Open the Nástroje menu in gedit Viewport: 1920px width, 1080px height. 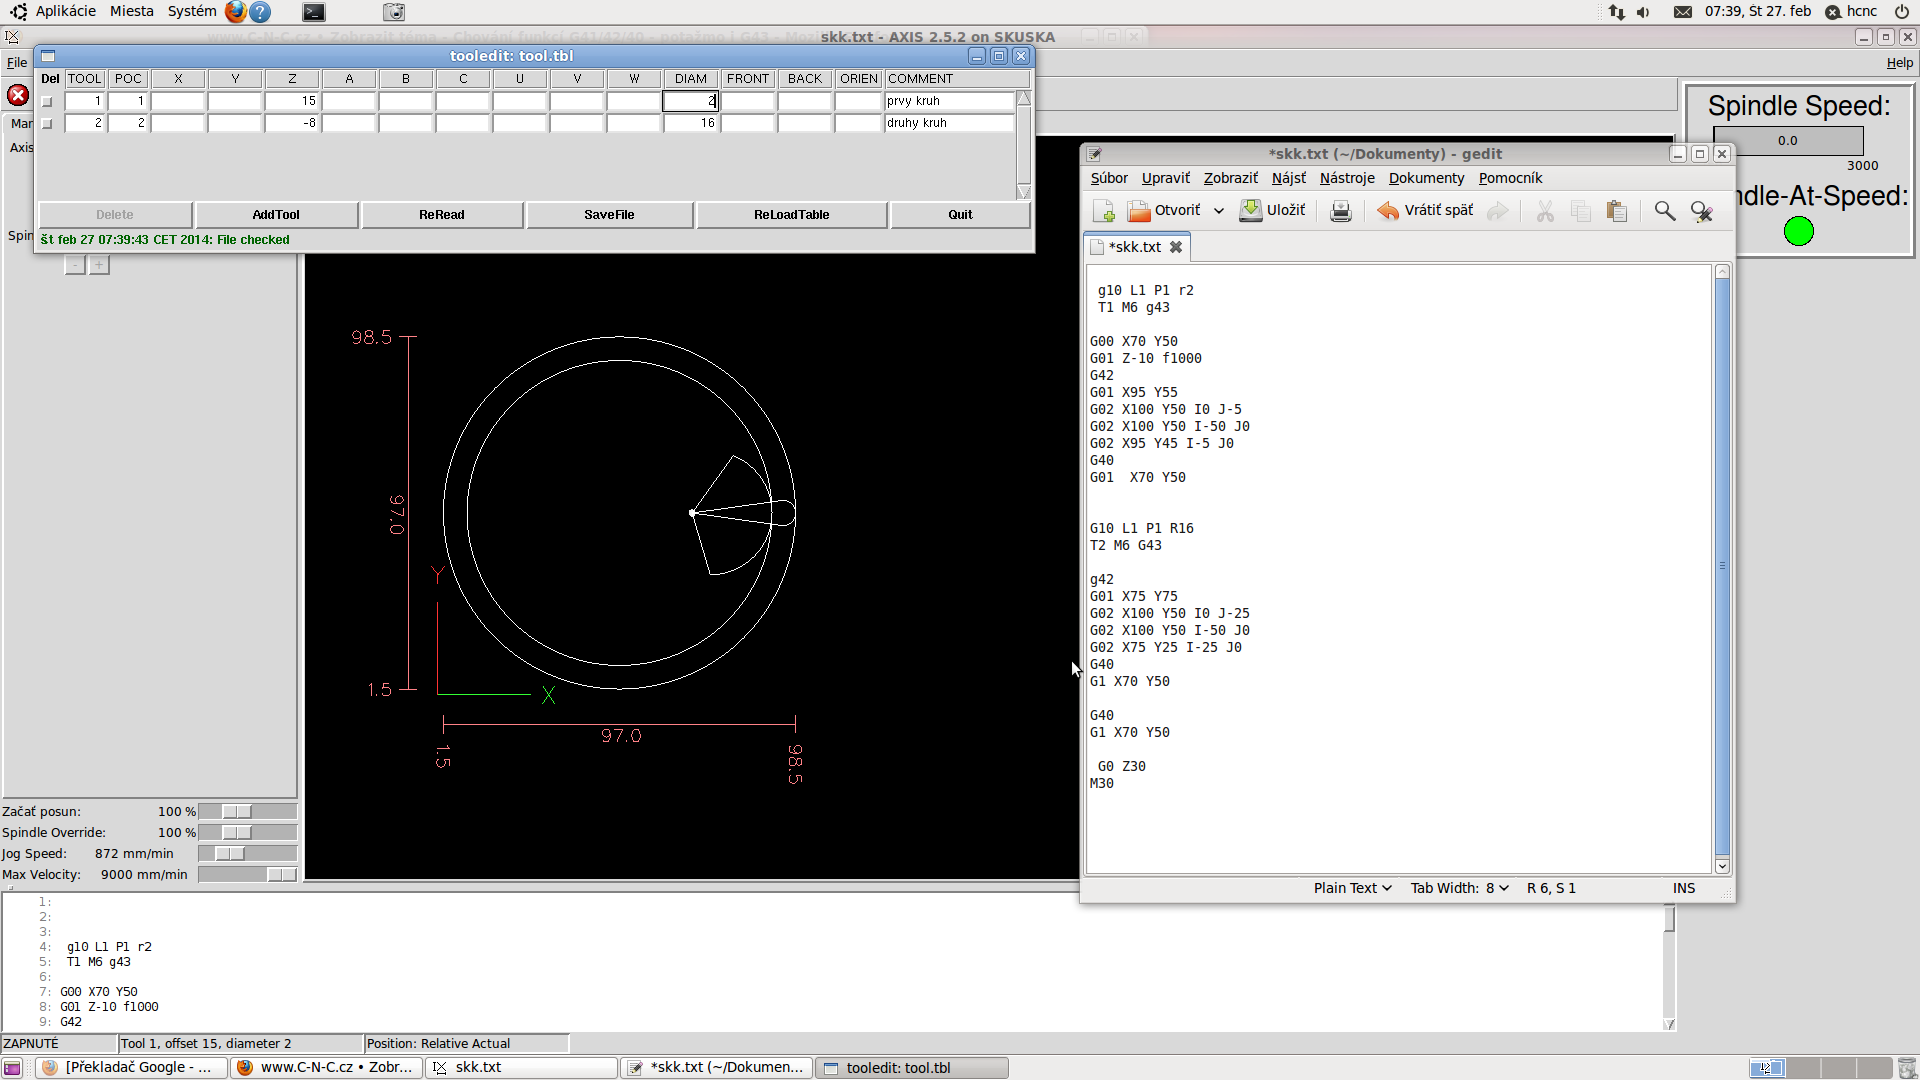pyautogui.click(x=1346, y=178)
